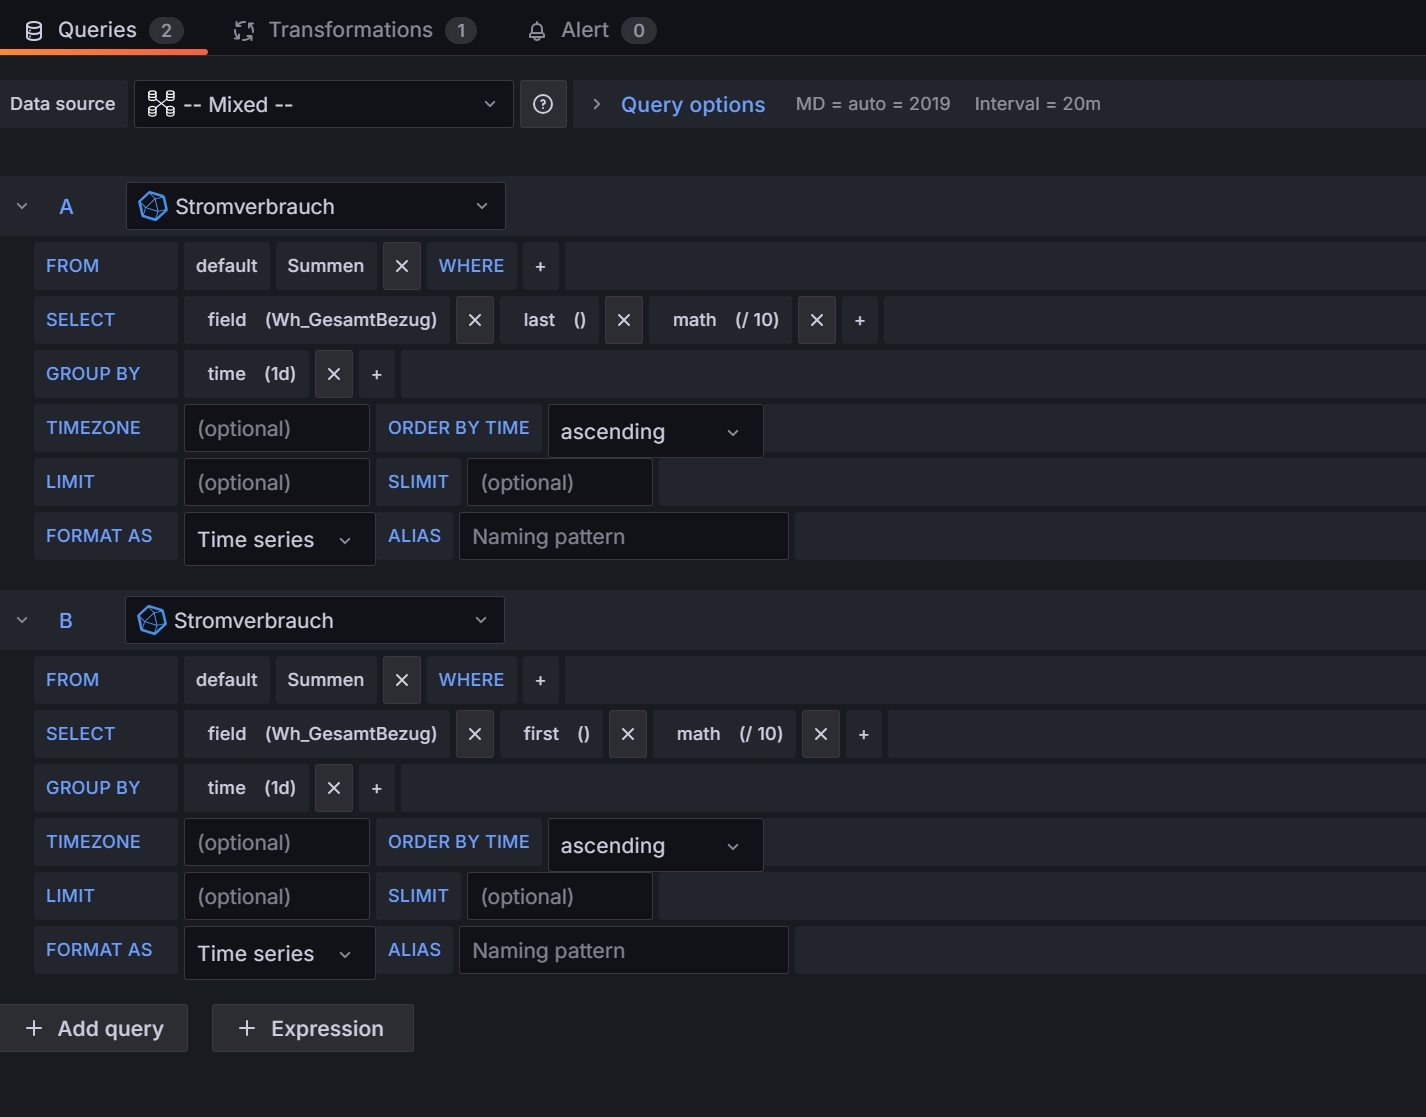Remove the last() aggregation in query A
This screenshot has height=1117, width=1426.
pos(623,320)
